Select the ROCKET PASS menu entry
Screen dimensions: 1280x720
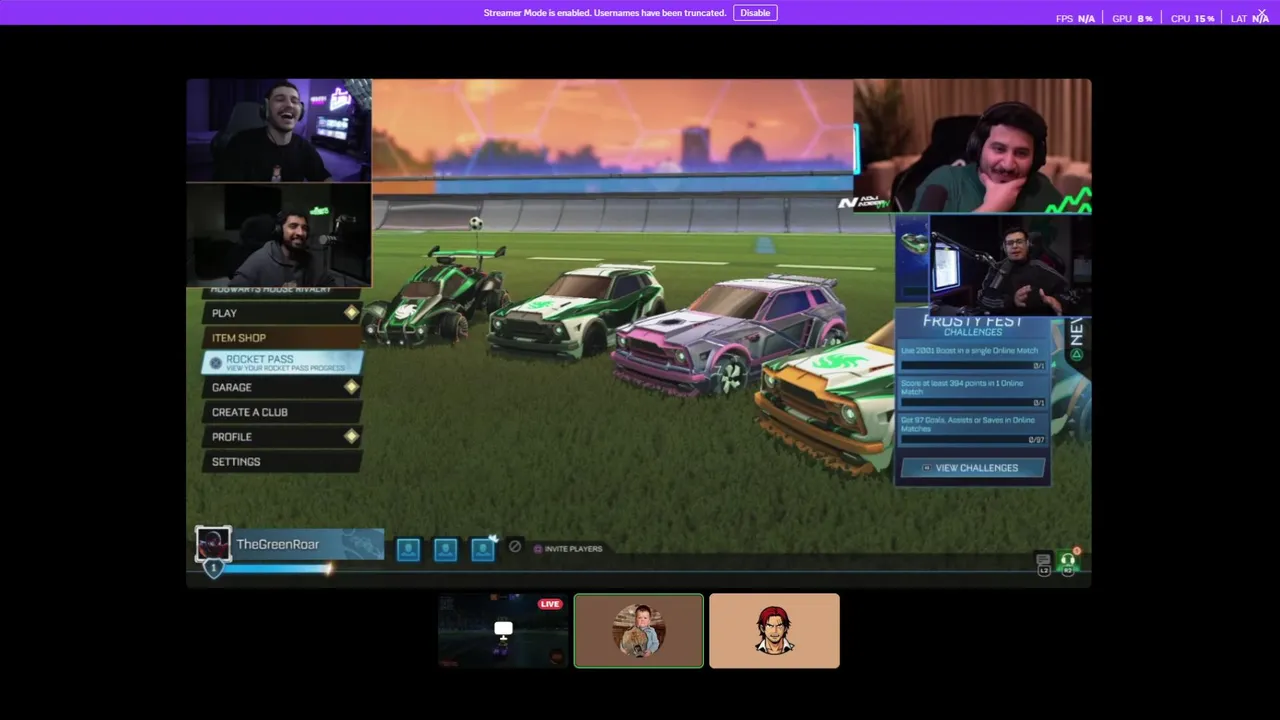pos(283,362)
